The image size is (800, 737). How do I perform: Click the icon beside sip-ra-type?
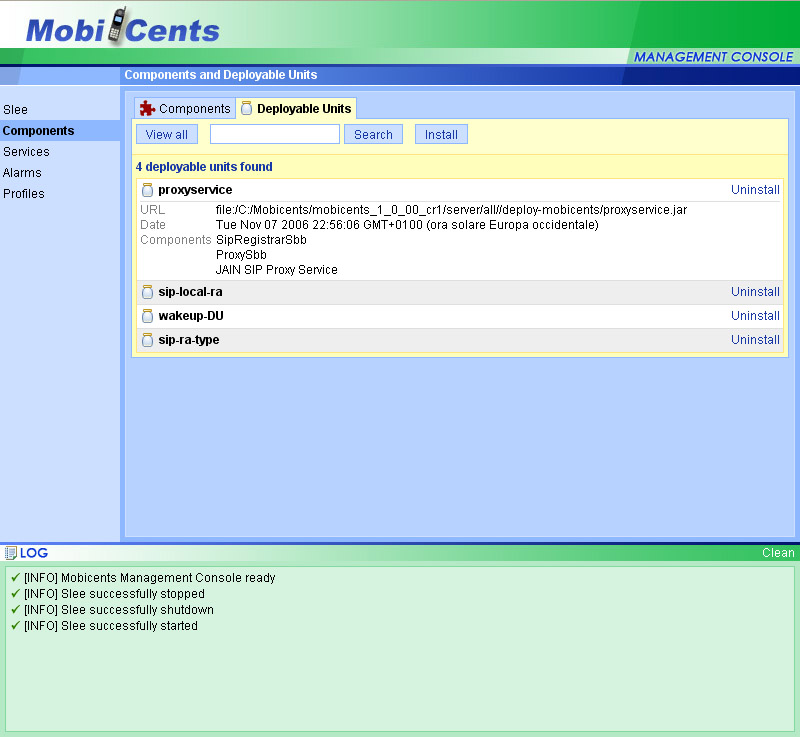pyautogui.click(x=147, y=340)
